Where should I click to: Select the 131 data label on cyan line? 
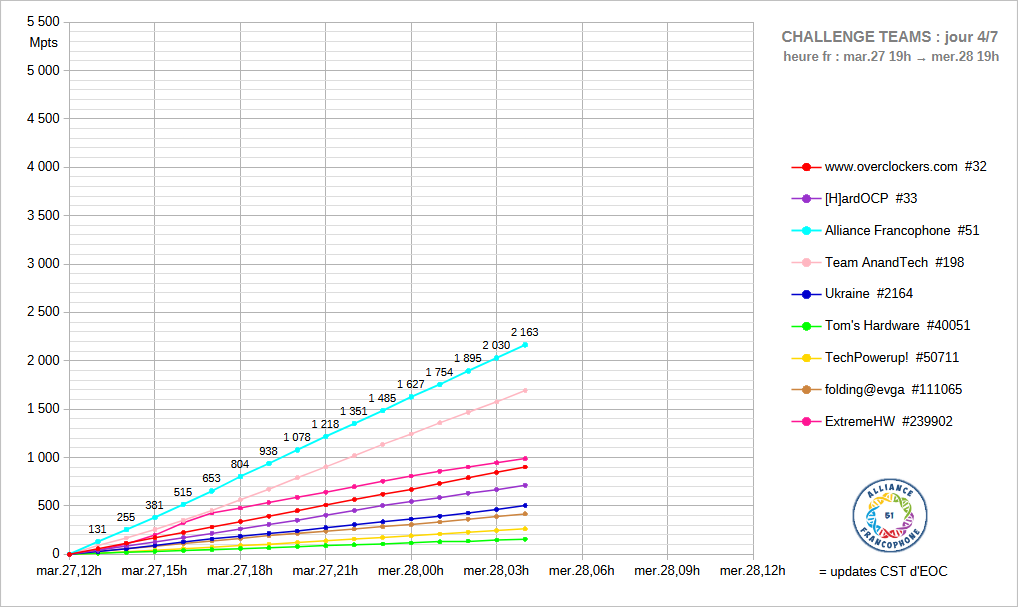tap(97, 529)
